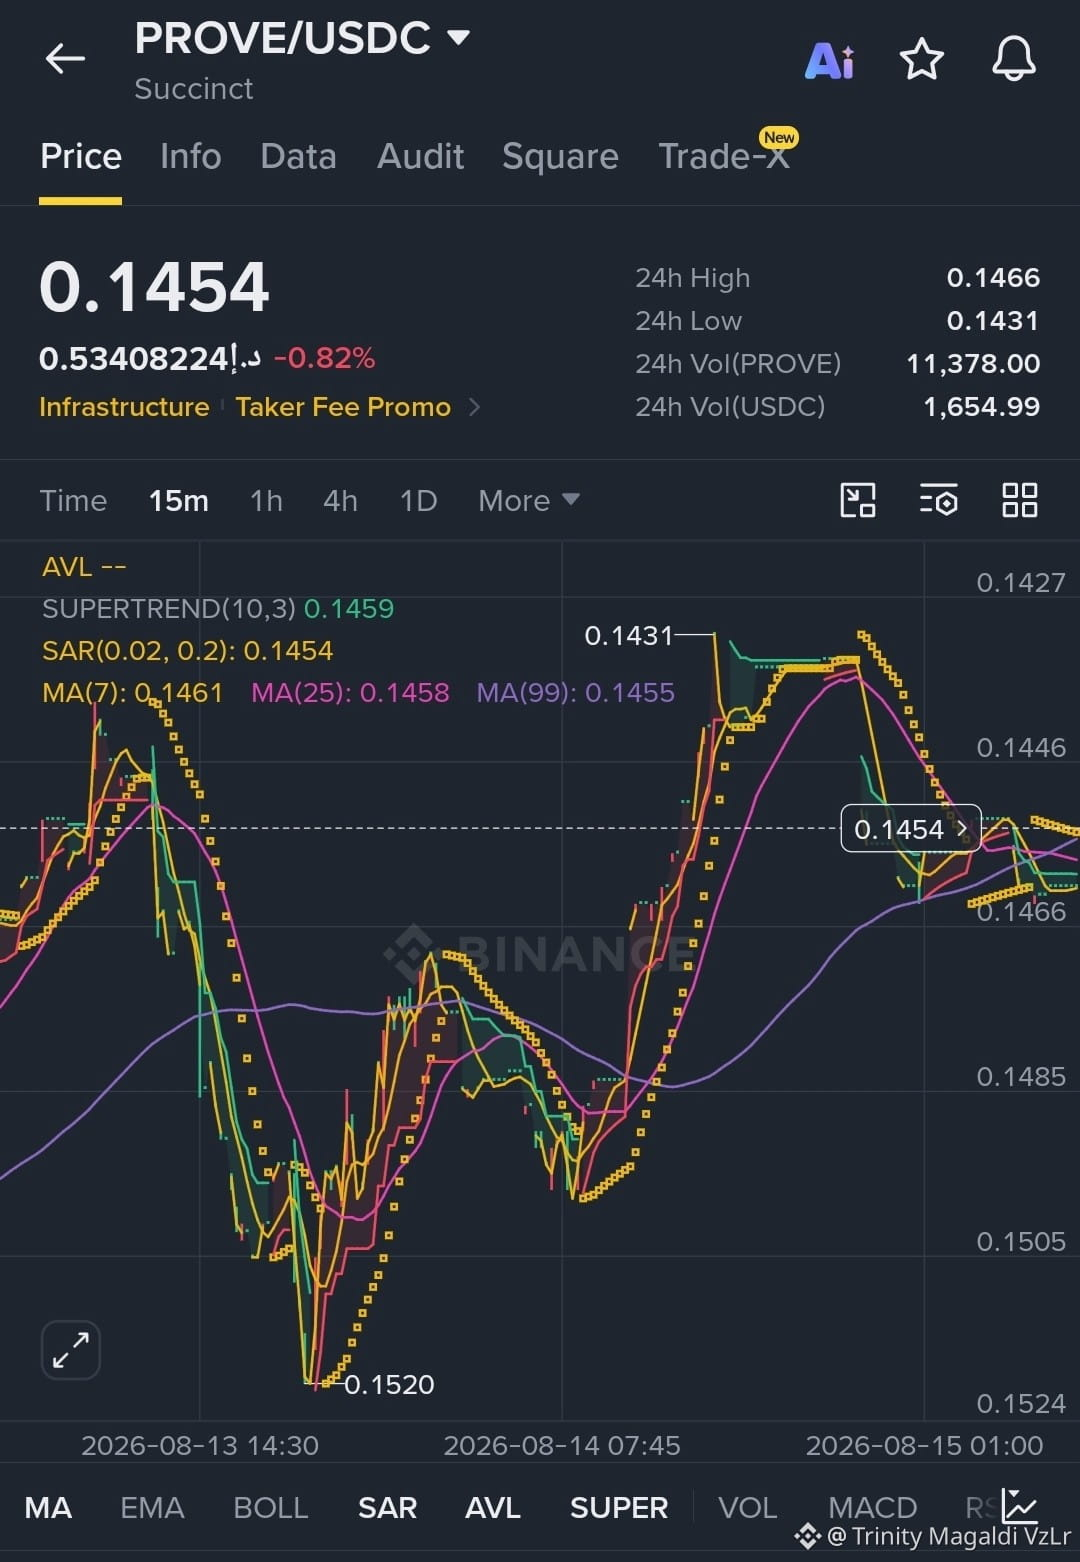Viewport: 1080px width, 1562px height.
Task: Open the Audit tab
Action: (421, 157)
